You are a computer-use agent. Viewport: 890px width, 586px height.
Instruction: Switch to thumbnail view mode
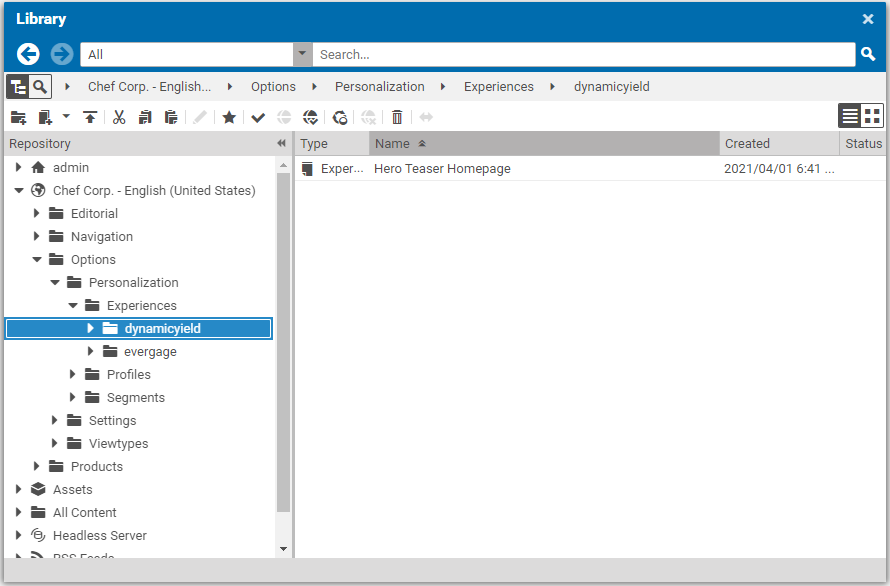pos(873,115)
